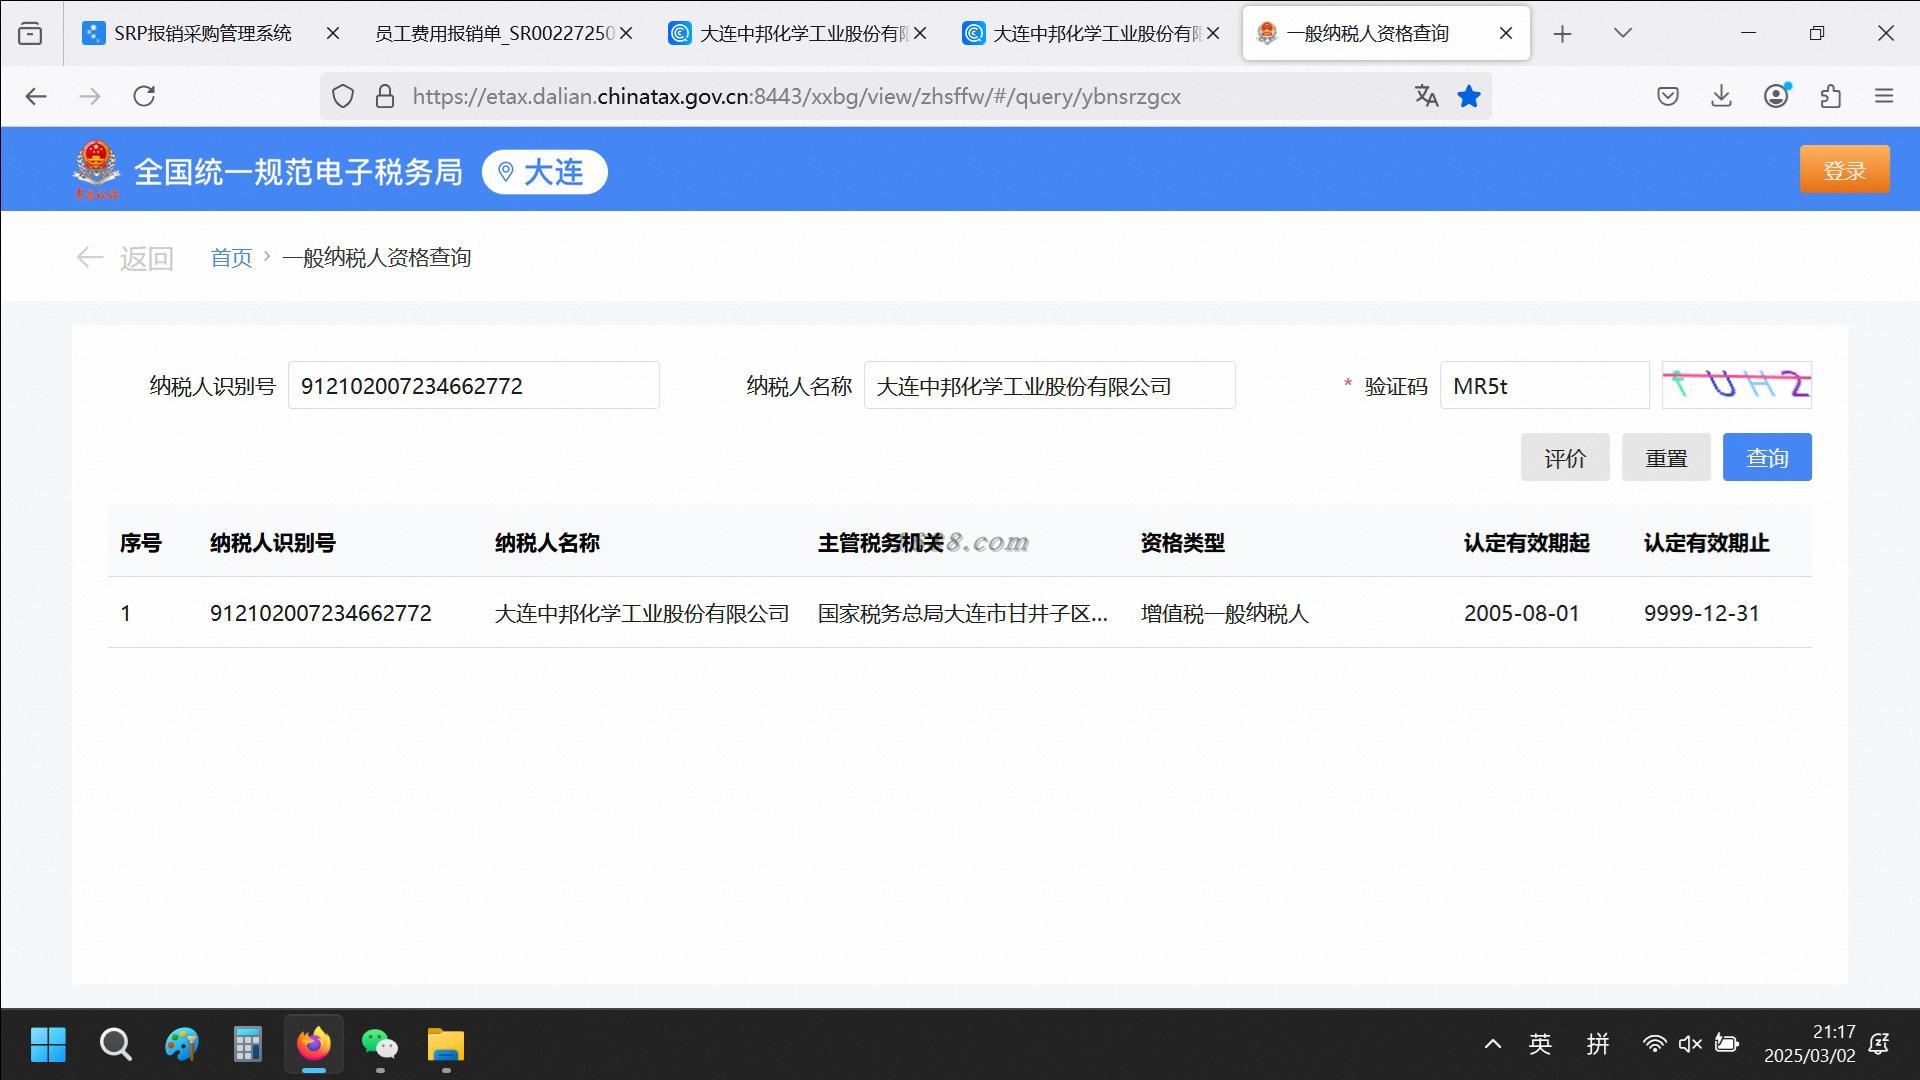Viewport: 1920px width, 1080px height.
Task: Open the tracking protection shield icon
Action: 343,96
